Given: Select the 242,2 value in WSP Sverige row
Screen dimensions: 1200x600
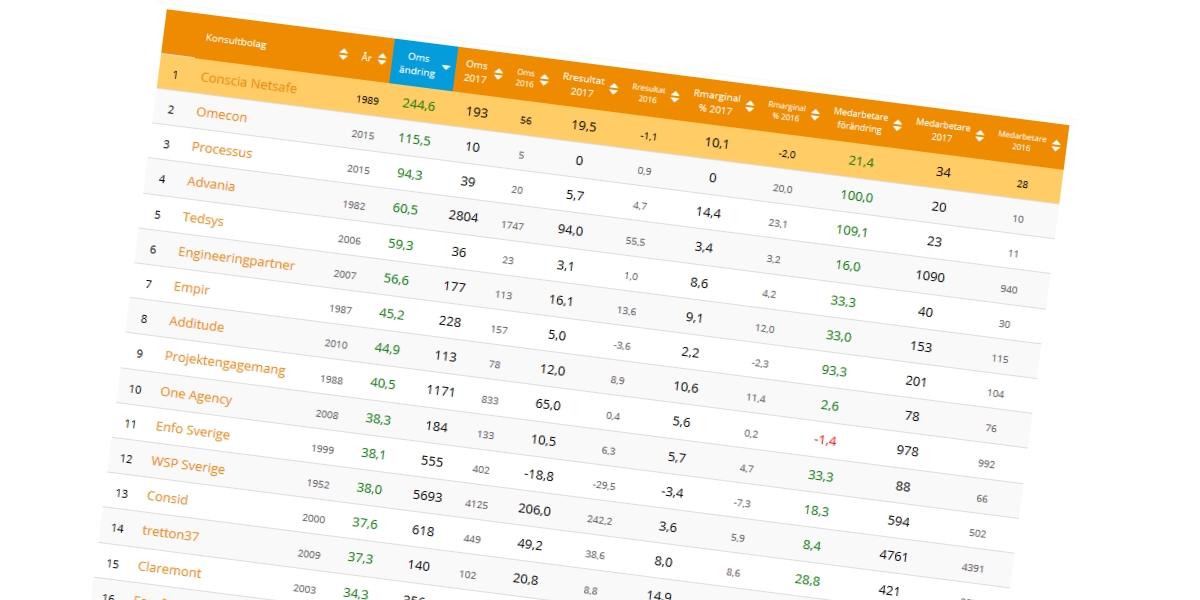Looking at the screenshot, I should pyautogui.click(x=600, y=520).
